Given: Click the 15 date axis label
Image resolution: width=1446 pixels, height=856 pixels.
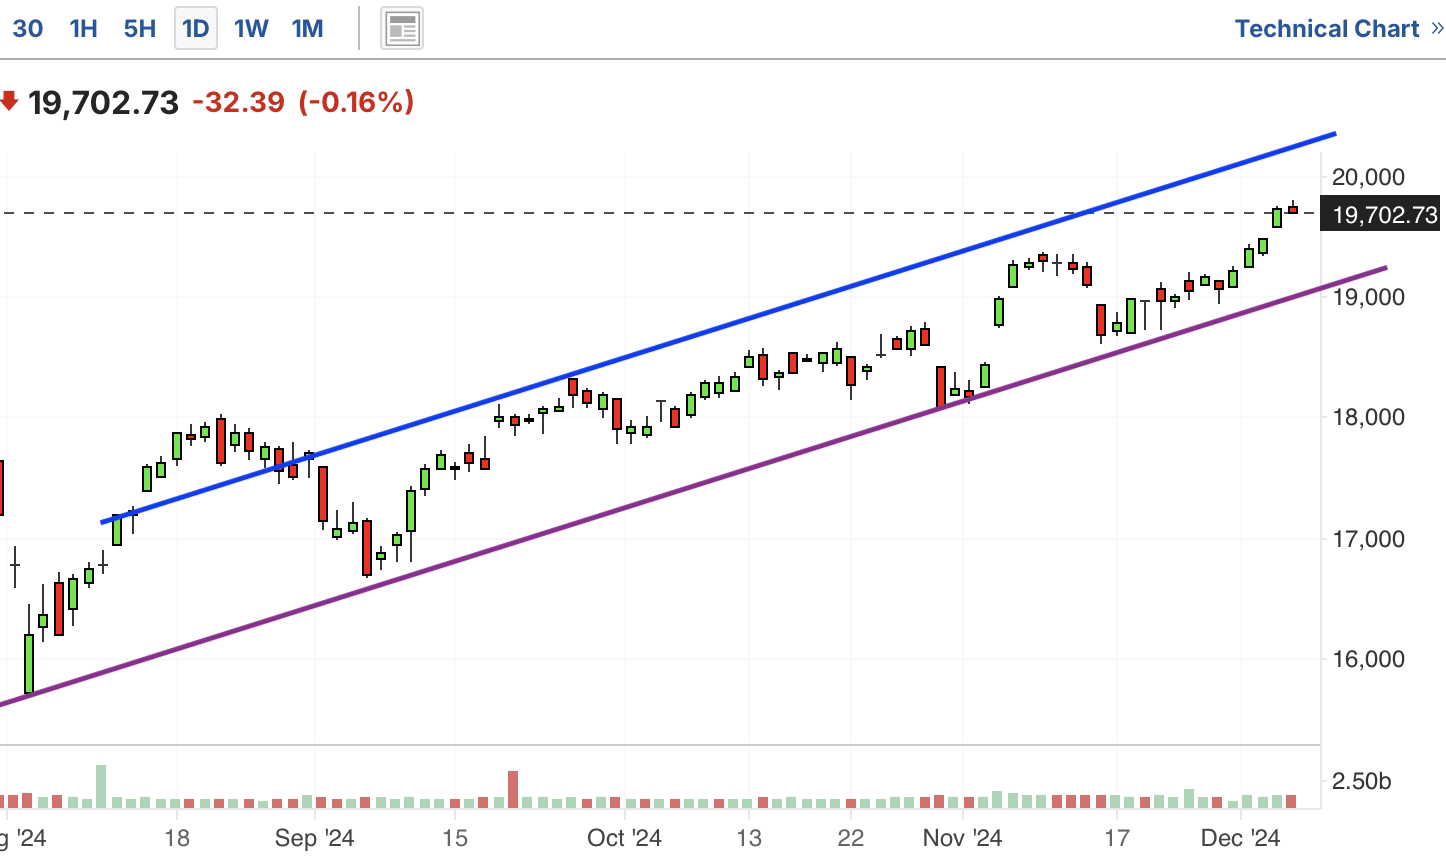Looking at the screenshot, I should (x=455, y=837).
